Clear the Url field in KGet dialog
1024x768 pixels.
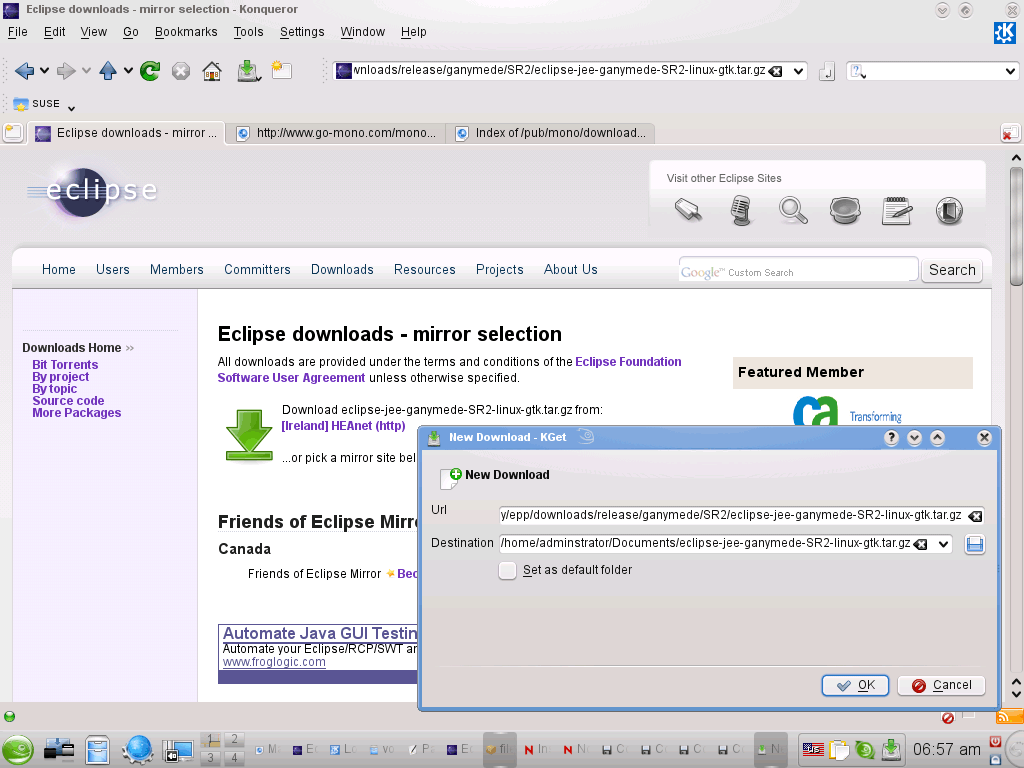pyautogui.click(x=975, y=516)
